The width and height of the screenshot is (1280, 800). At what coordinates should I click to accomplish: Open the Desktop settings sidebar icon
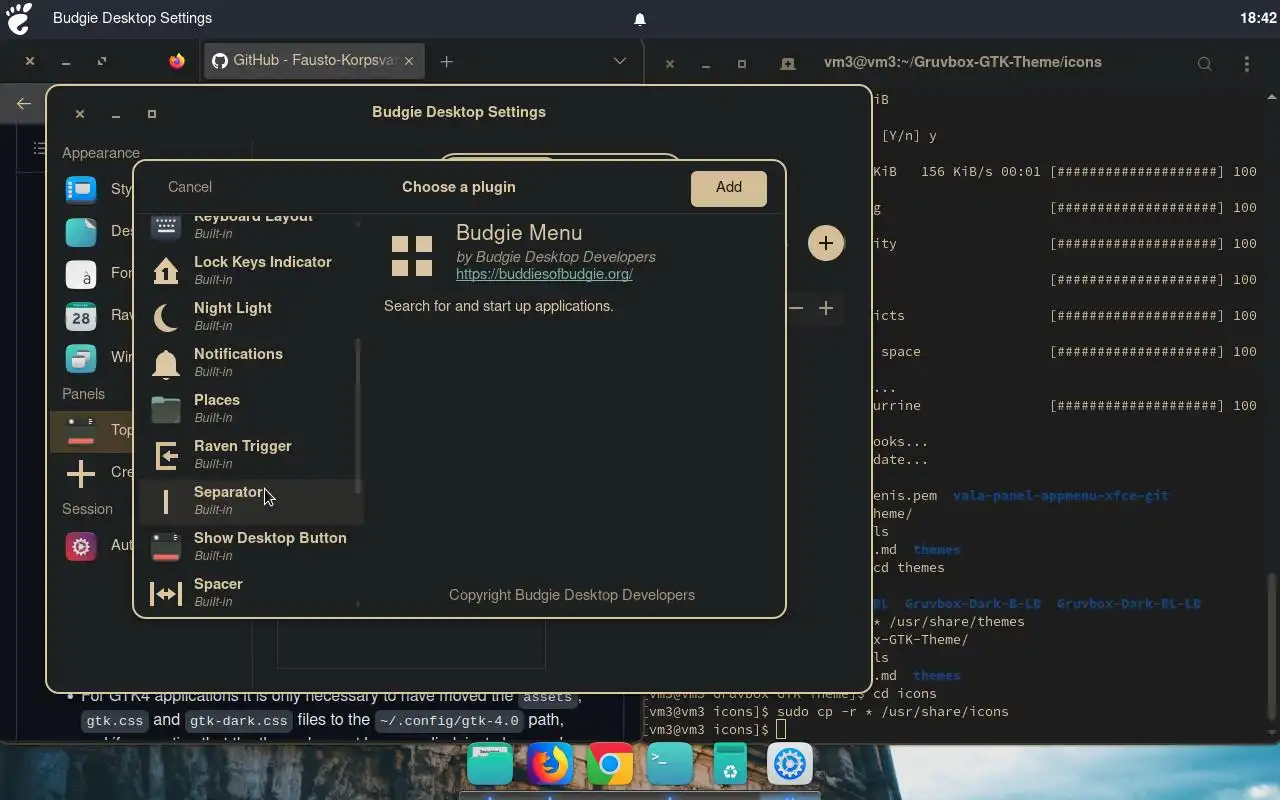tap(81, 231)
